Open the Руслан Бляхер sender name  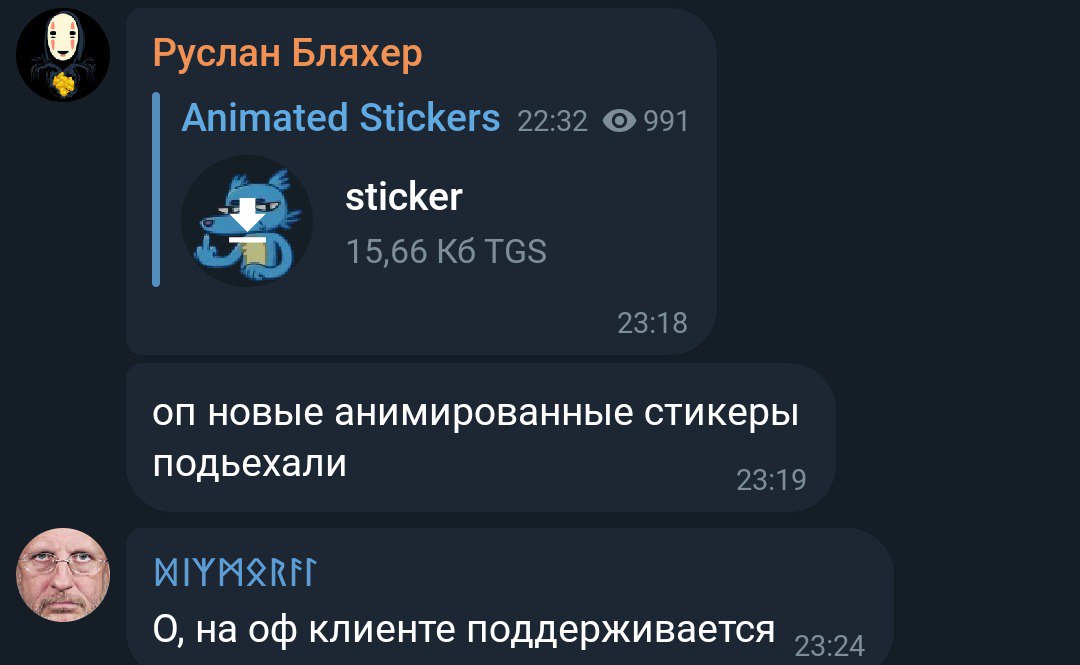tap(287, 53)
